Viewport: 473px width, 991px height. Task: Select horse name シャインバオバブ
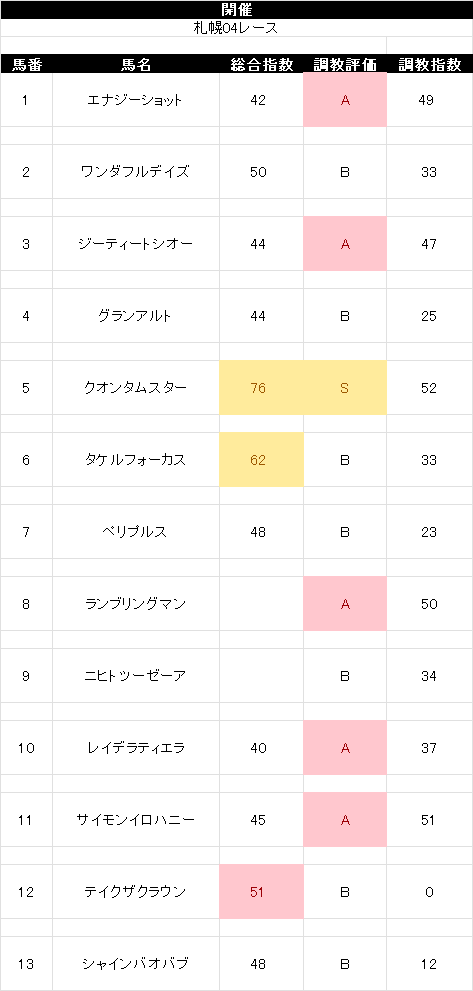pos(135,964)
